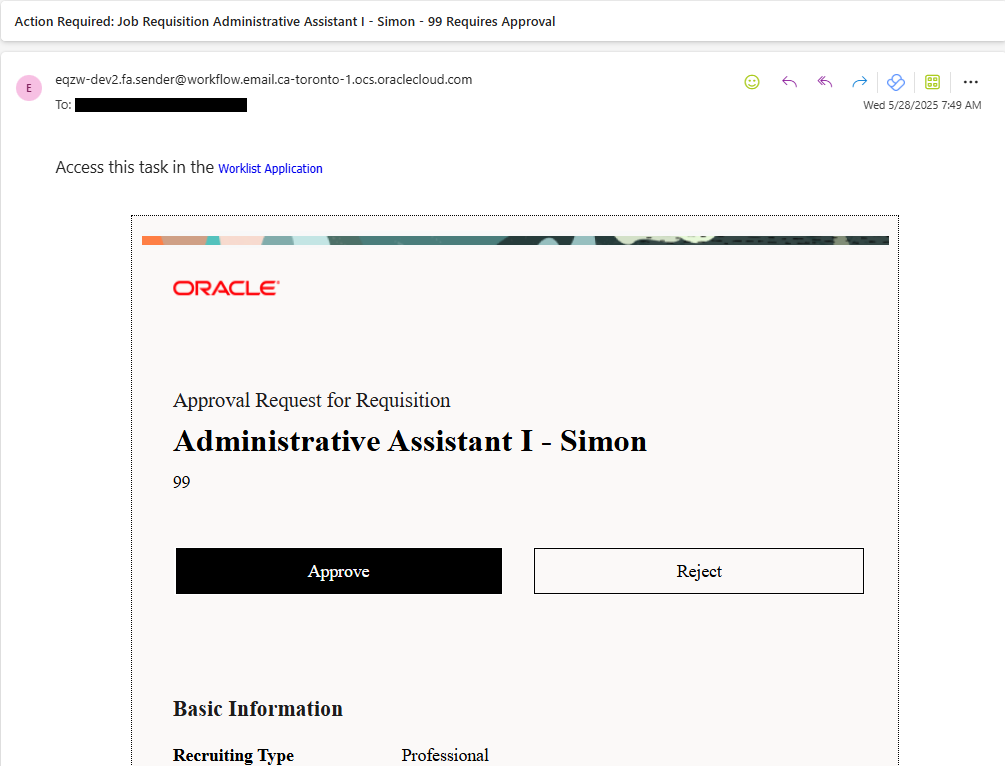Click the sender's avatar circle
Viewport: 1005px width, 766px height.
pyautogui.click(x=28, y=87)
